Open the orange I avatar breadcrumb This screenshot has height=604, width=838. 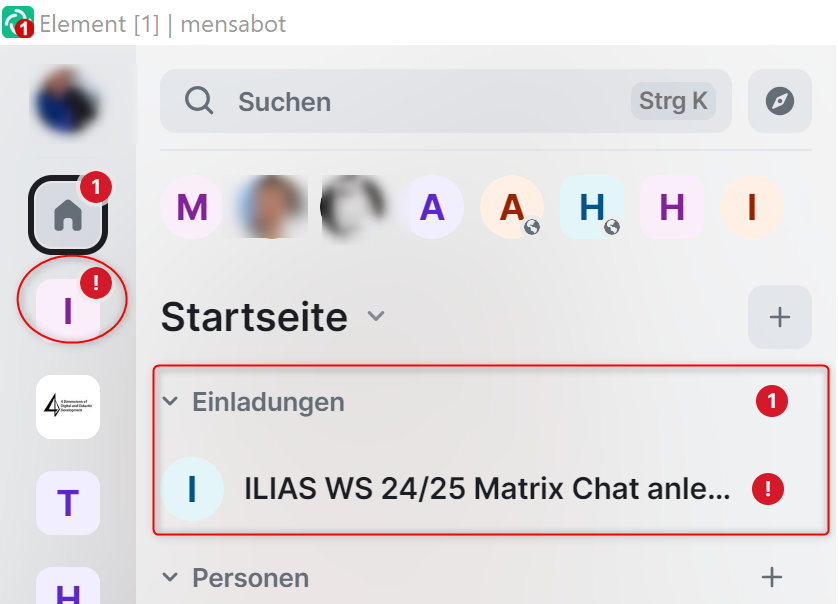(752, 207)
